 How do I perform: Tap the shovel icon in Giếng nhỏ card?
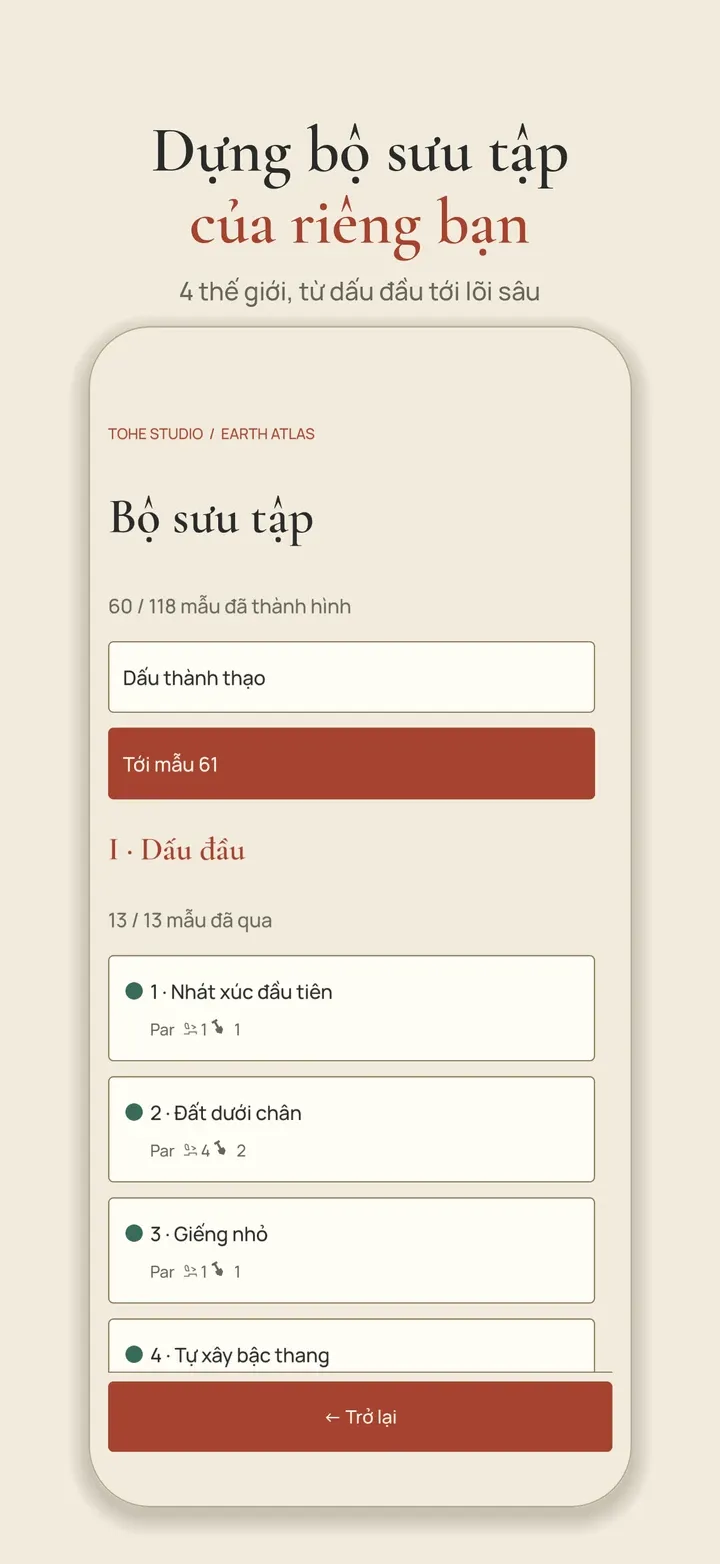(x=218, y=1269)
